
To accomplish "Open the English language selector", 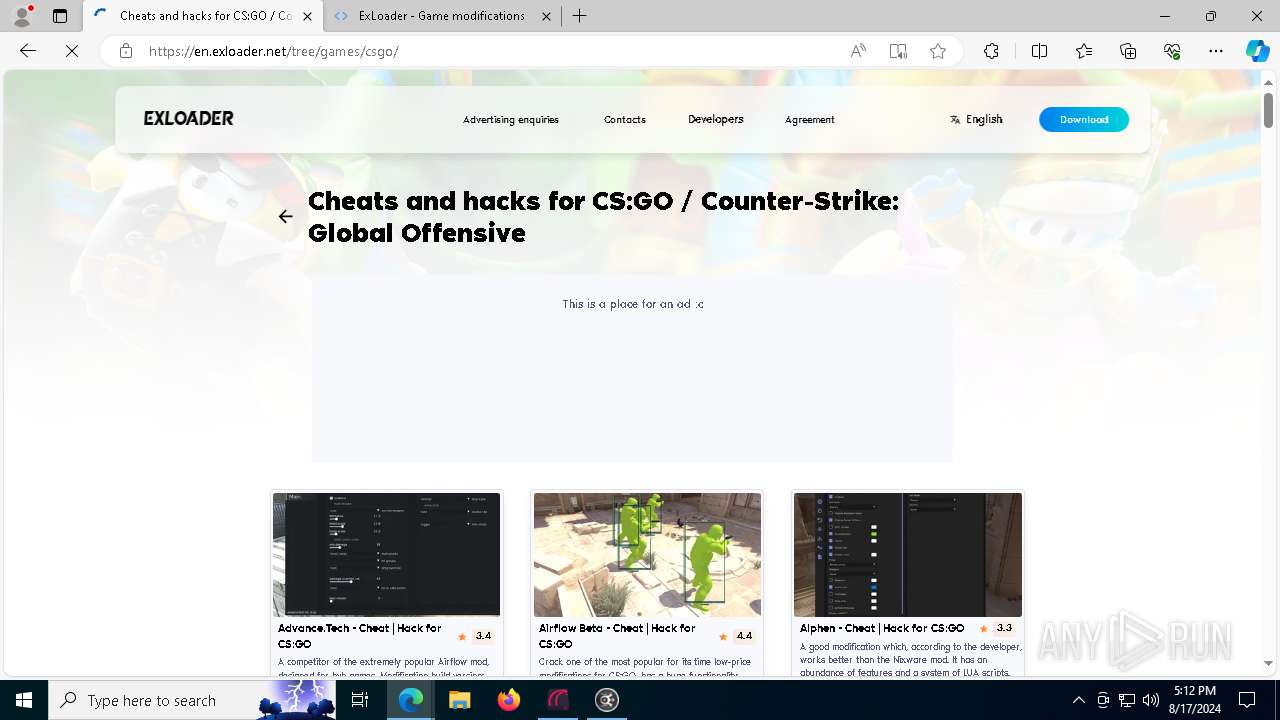I will (x=976, y=119).
